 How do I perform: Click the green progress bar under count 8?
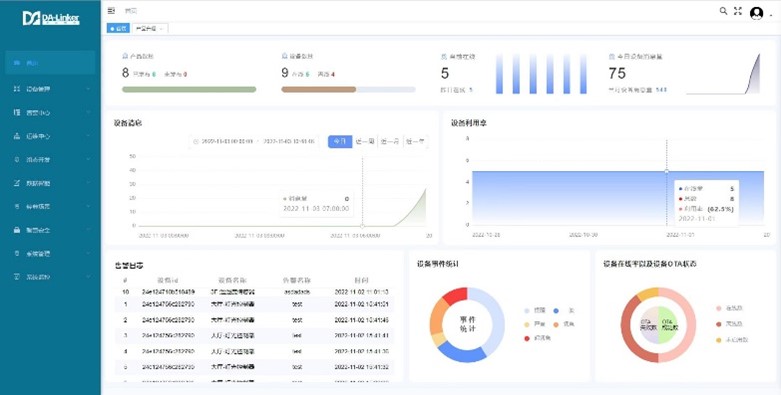click(x=189, y=90)
